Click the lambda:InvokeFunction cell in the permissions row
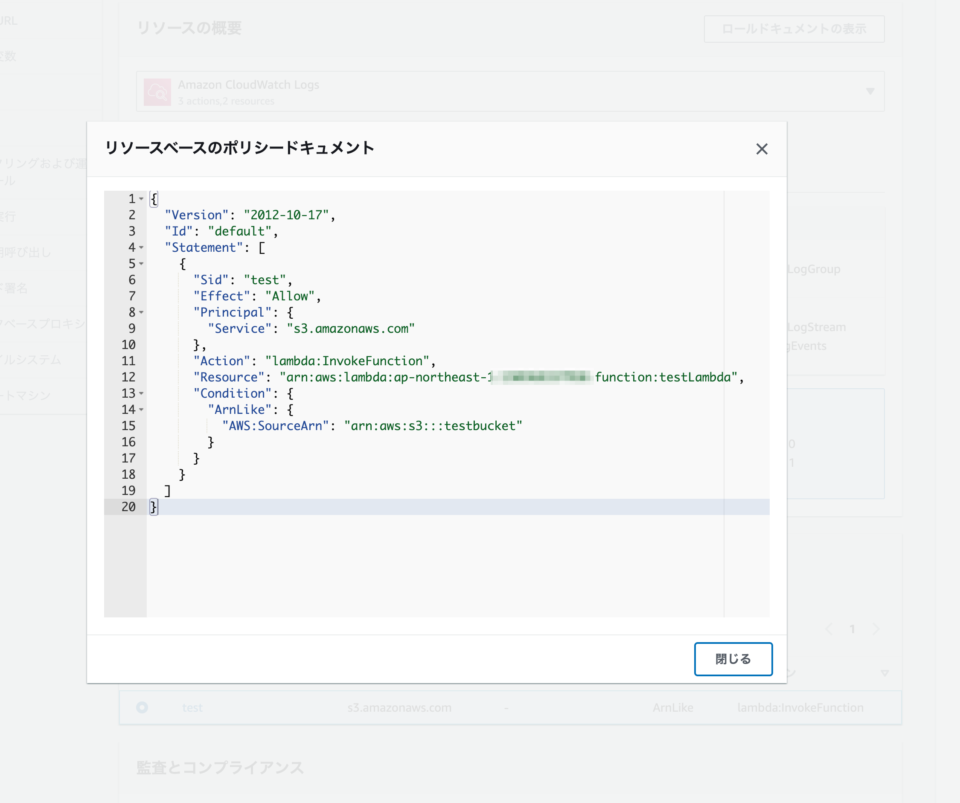 tap(800, 707)
